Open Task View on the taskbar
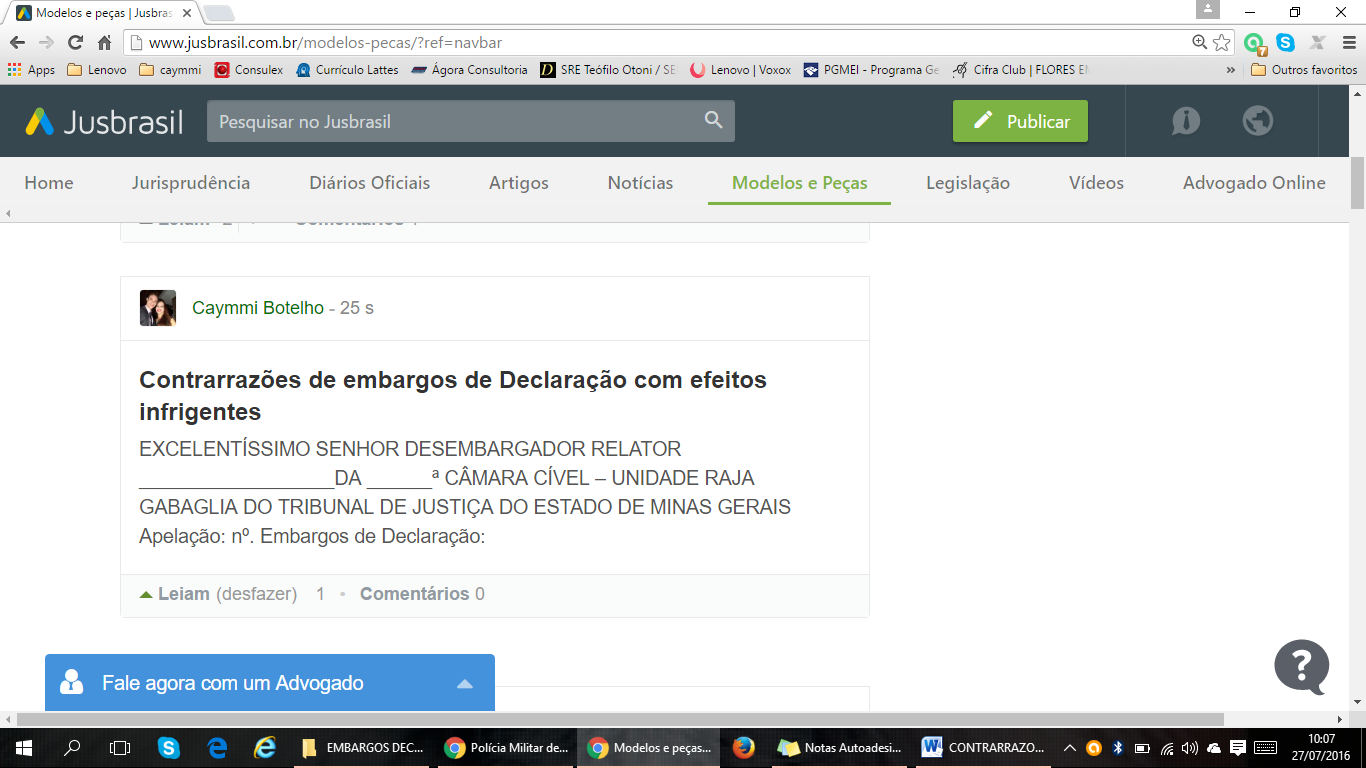This screenshot has height=768, width=1366. [x=120, y=747]
